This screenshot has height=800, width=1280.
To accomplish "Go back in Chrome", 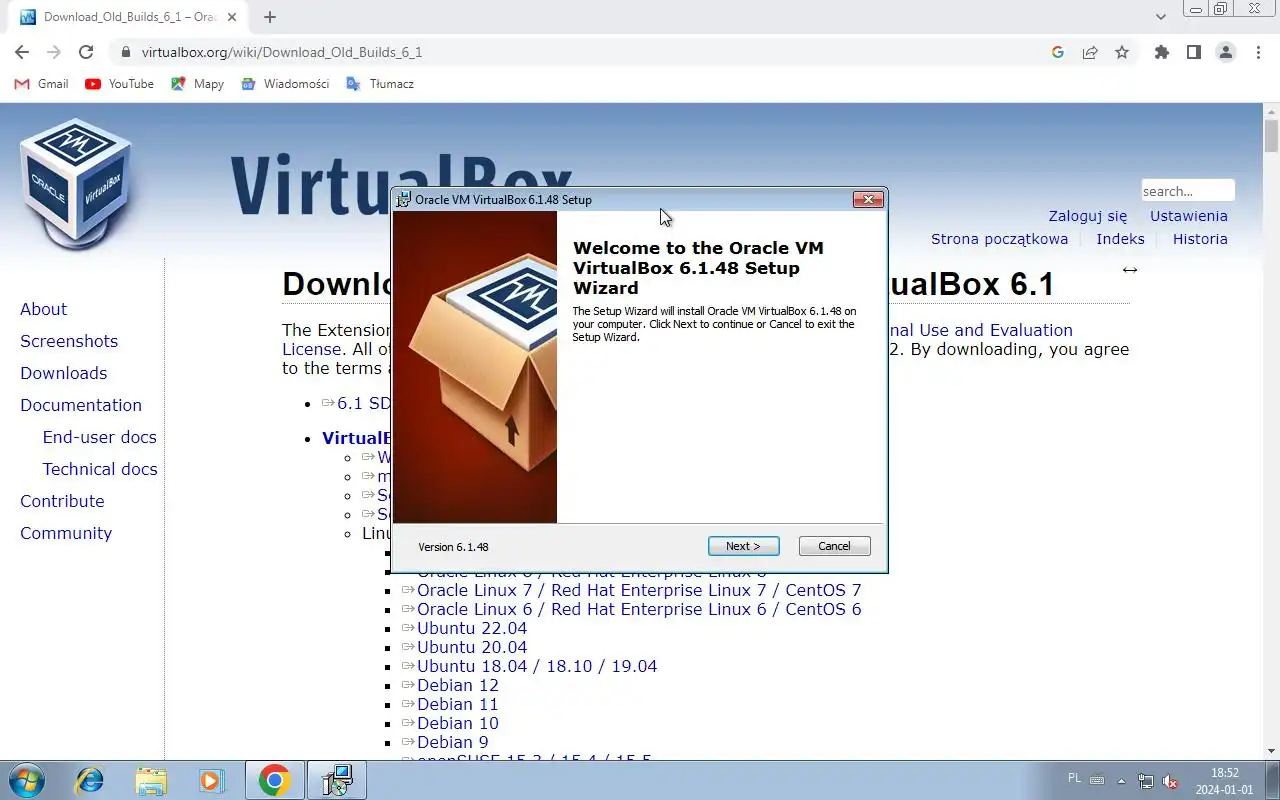I will pos(22,52).
